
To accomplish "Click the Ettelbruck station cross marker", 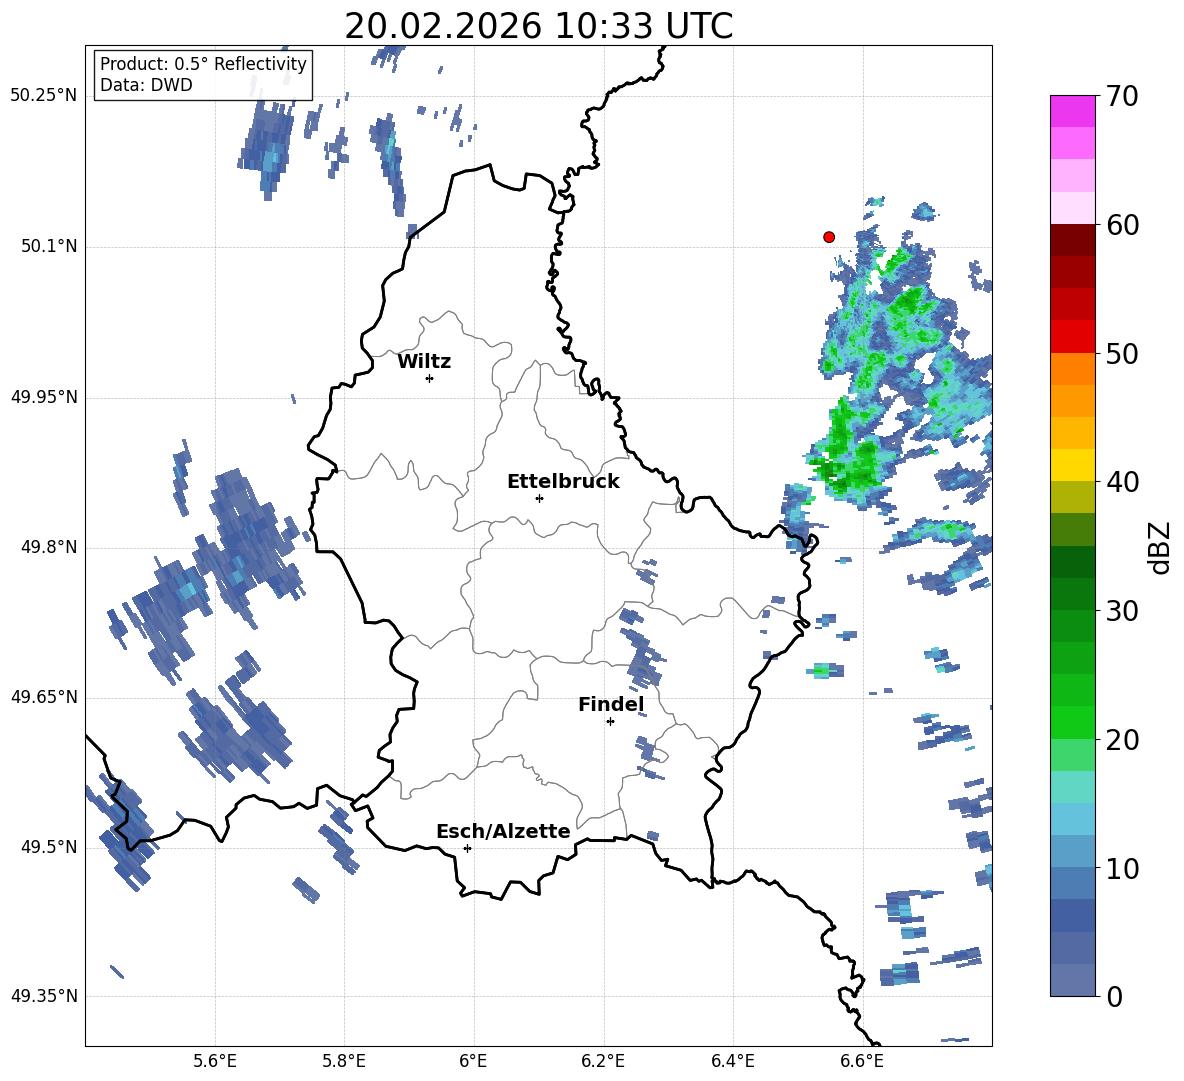I will tap(539, 498).
